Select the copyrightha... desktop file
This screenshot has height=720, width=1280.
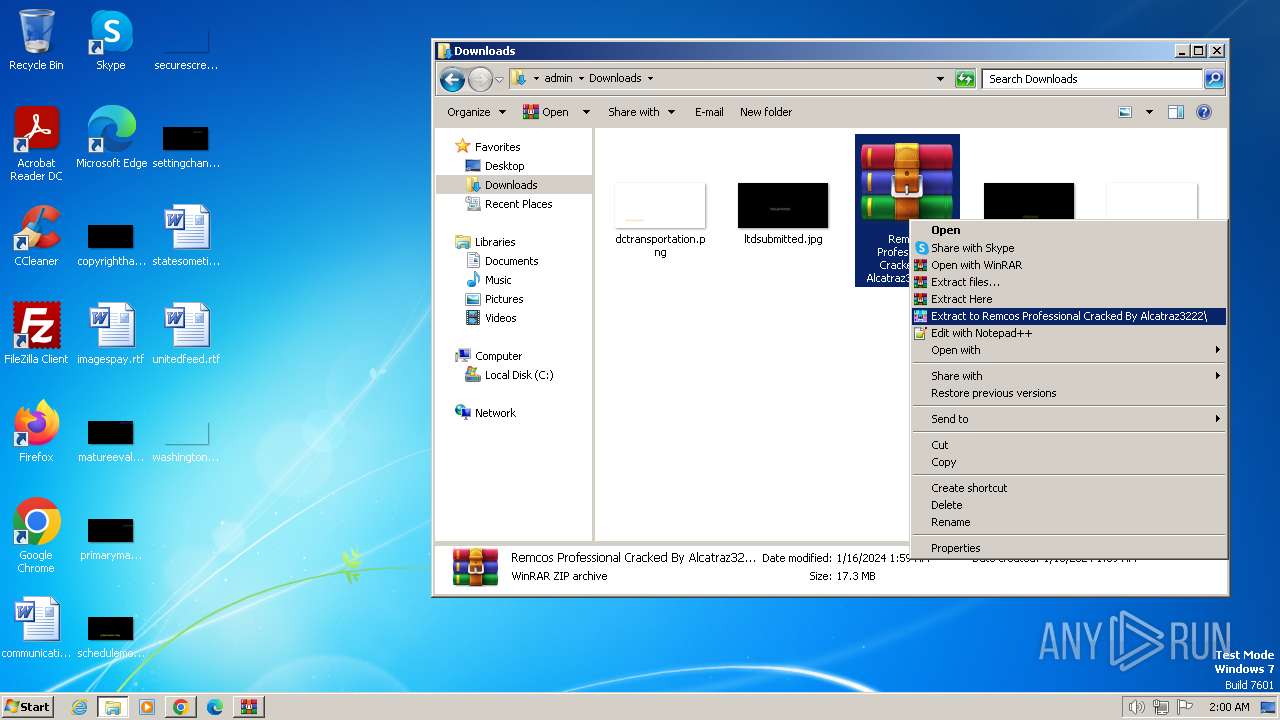point(111,243)
